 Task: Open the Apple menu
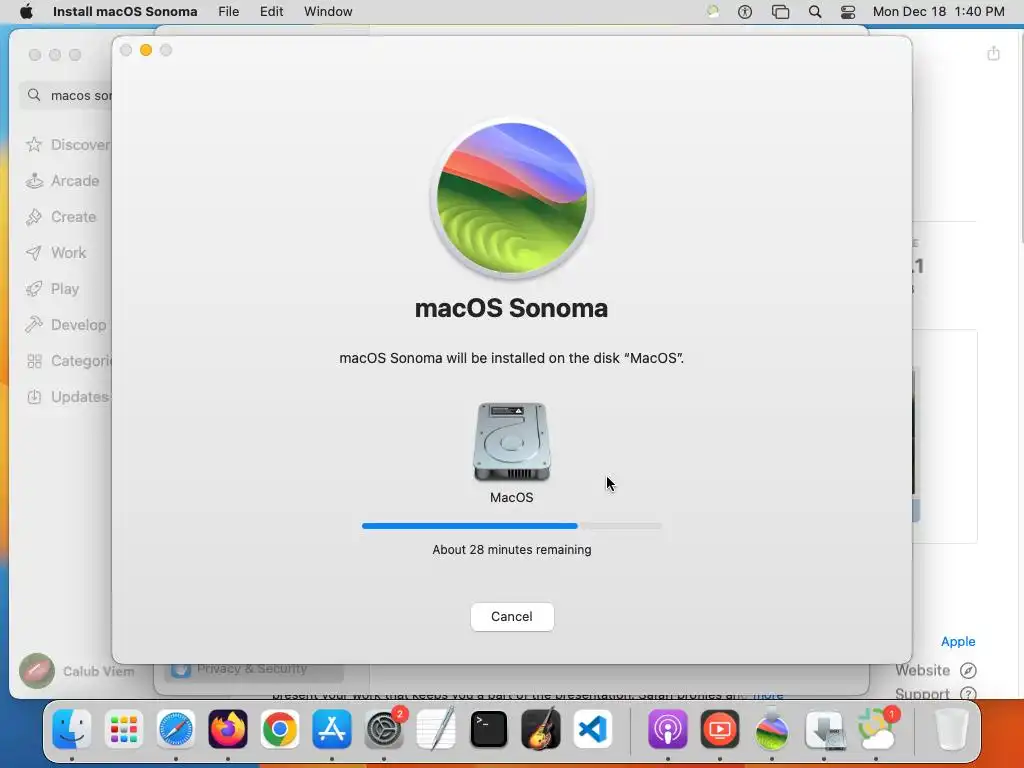point(26,11)
